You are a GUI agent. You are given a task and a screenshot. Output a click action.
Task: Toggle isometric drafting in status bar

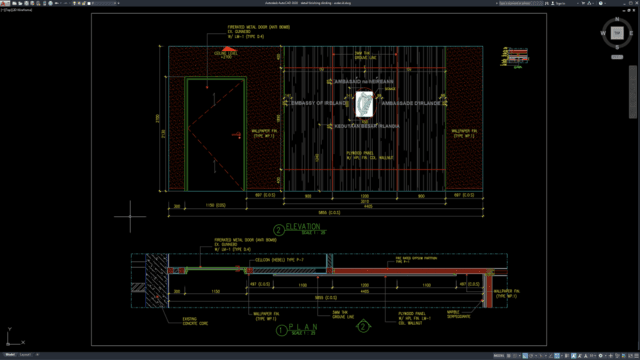point(541,356)
